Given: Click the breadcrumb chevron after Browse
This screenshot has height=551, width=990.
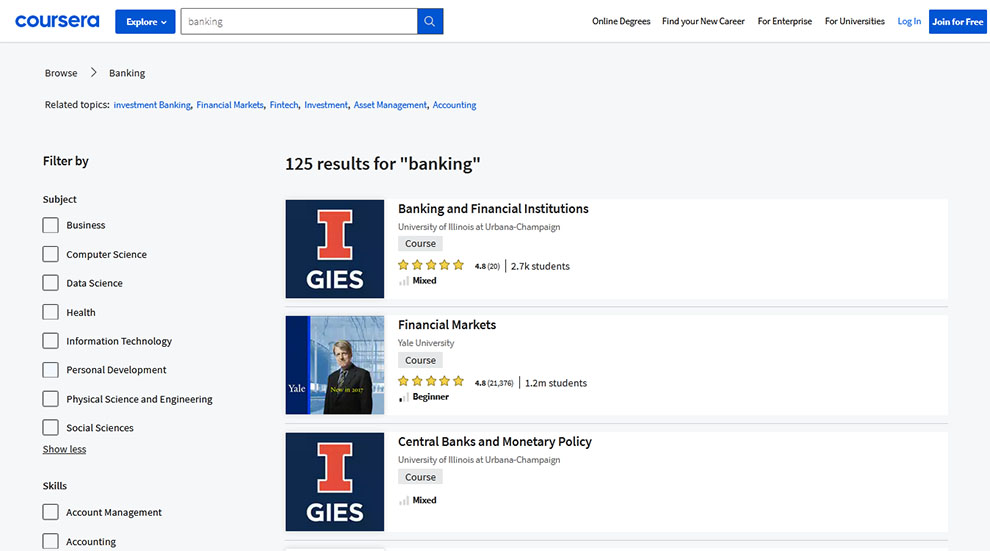Looking at the screenshot, I should [x=93, y=73].
